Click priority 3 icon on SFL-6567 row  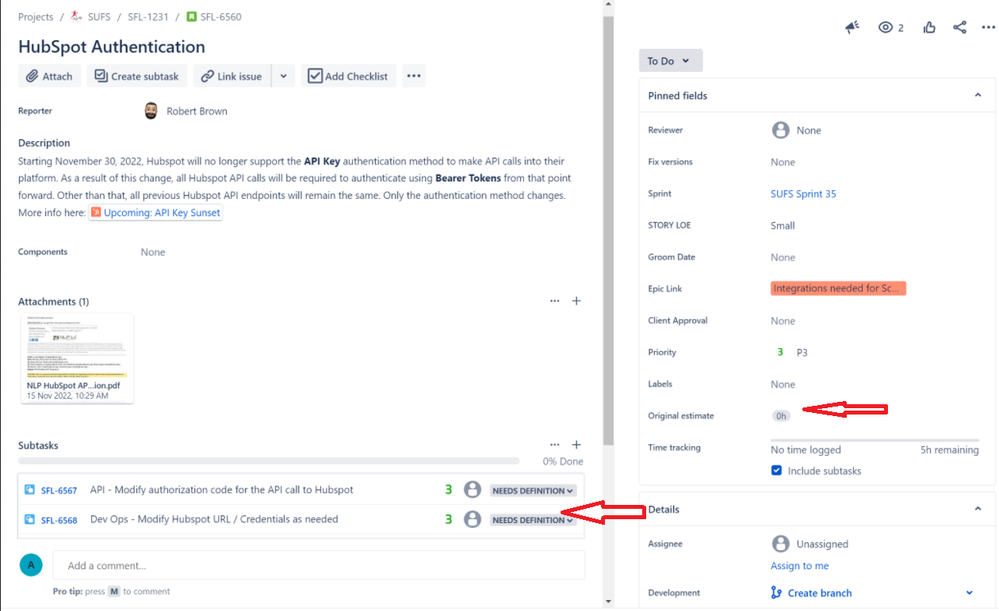point(449,489)
